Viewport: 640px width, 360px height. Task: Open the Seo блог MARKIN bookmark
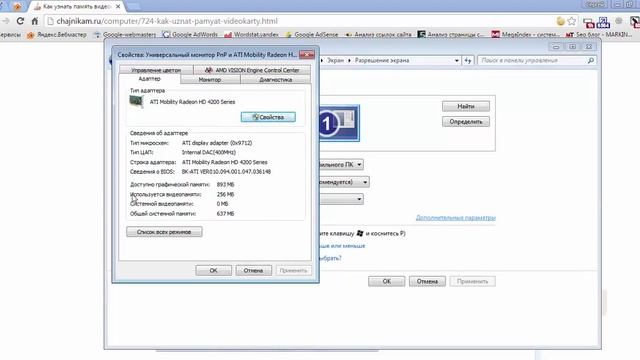point(599,35)
